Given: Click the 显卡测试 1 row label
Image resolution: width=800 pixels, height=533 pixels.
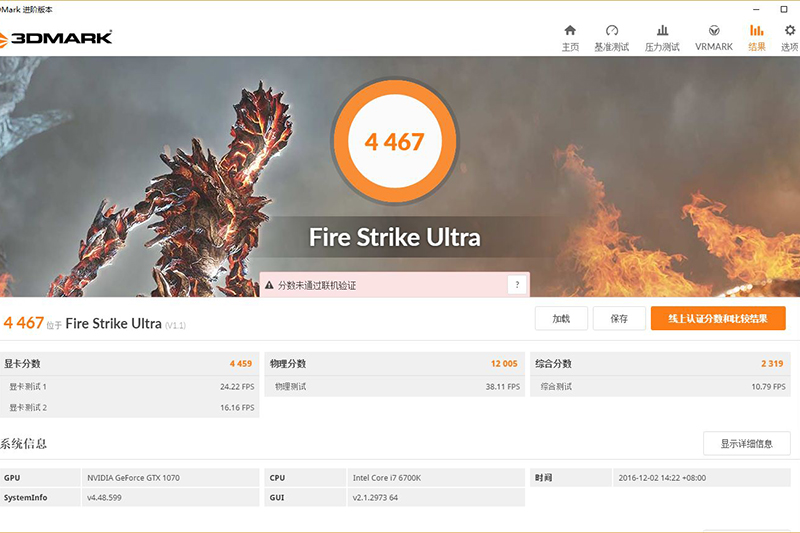Looking at the screenshot, I should [x=28, y=387].
